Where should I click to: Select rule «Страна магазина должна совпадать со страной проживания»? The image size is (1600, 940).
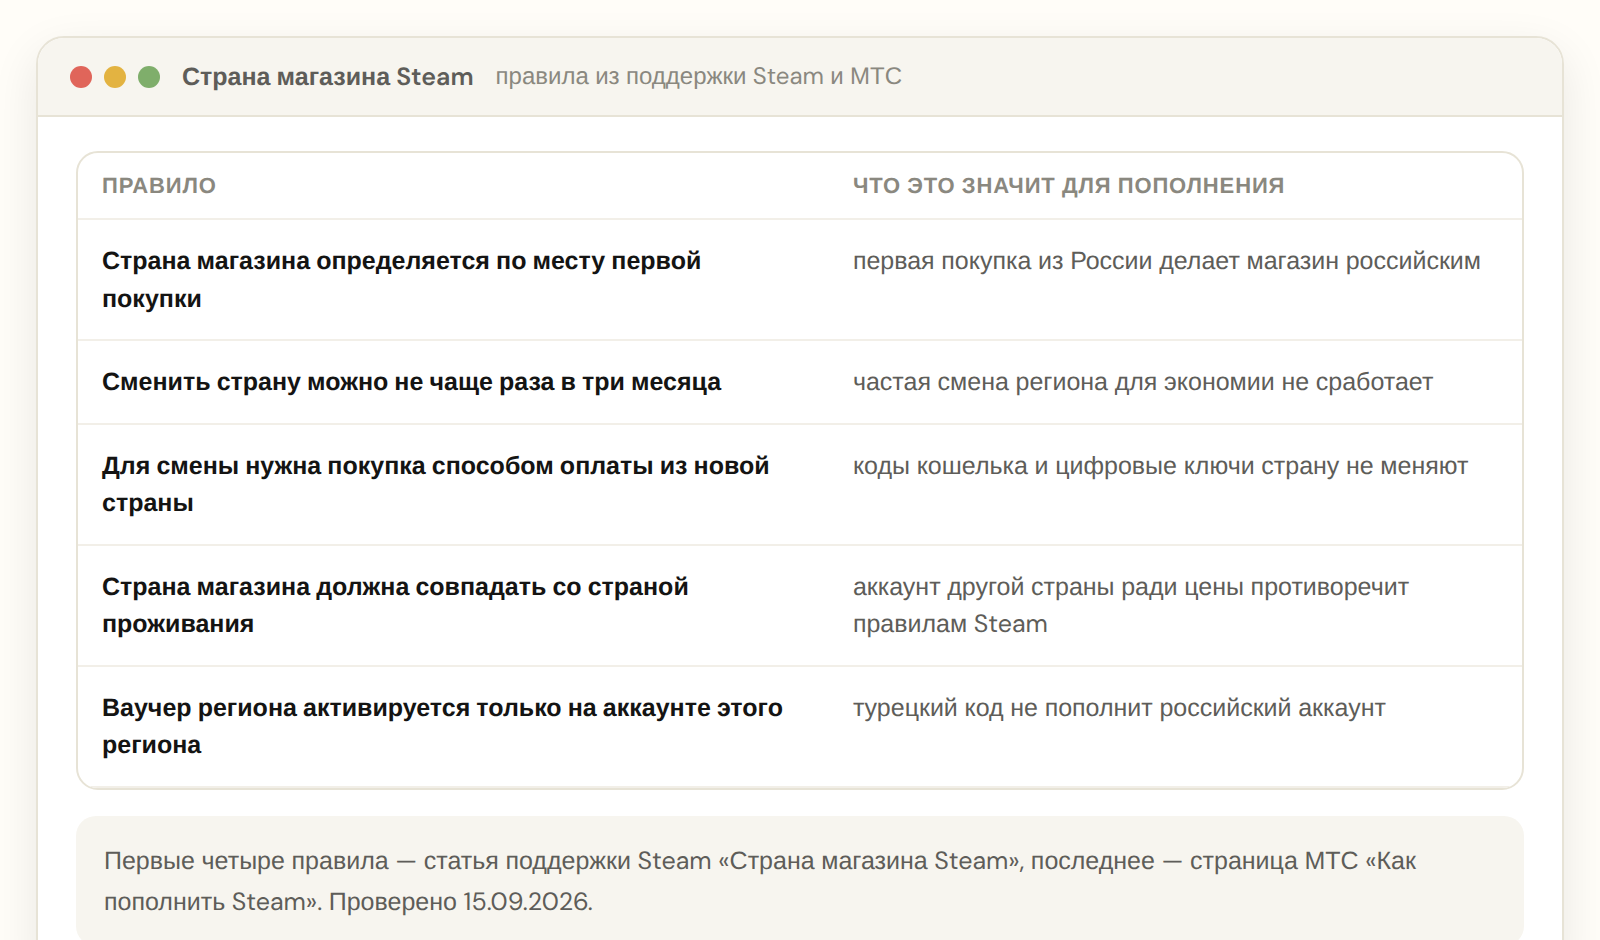point(395,605)
